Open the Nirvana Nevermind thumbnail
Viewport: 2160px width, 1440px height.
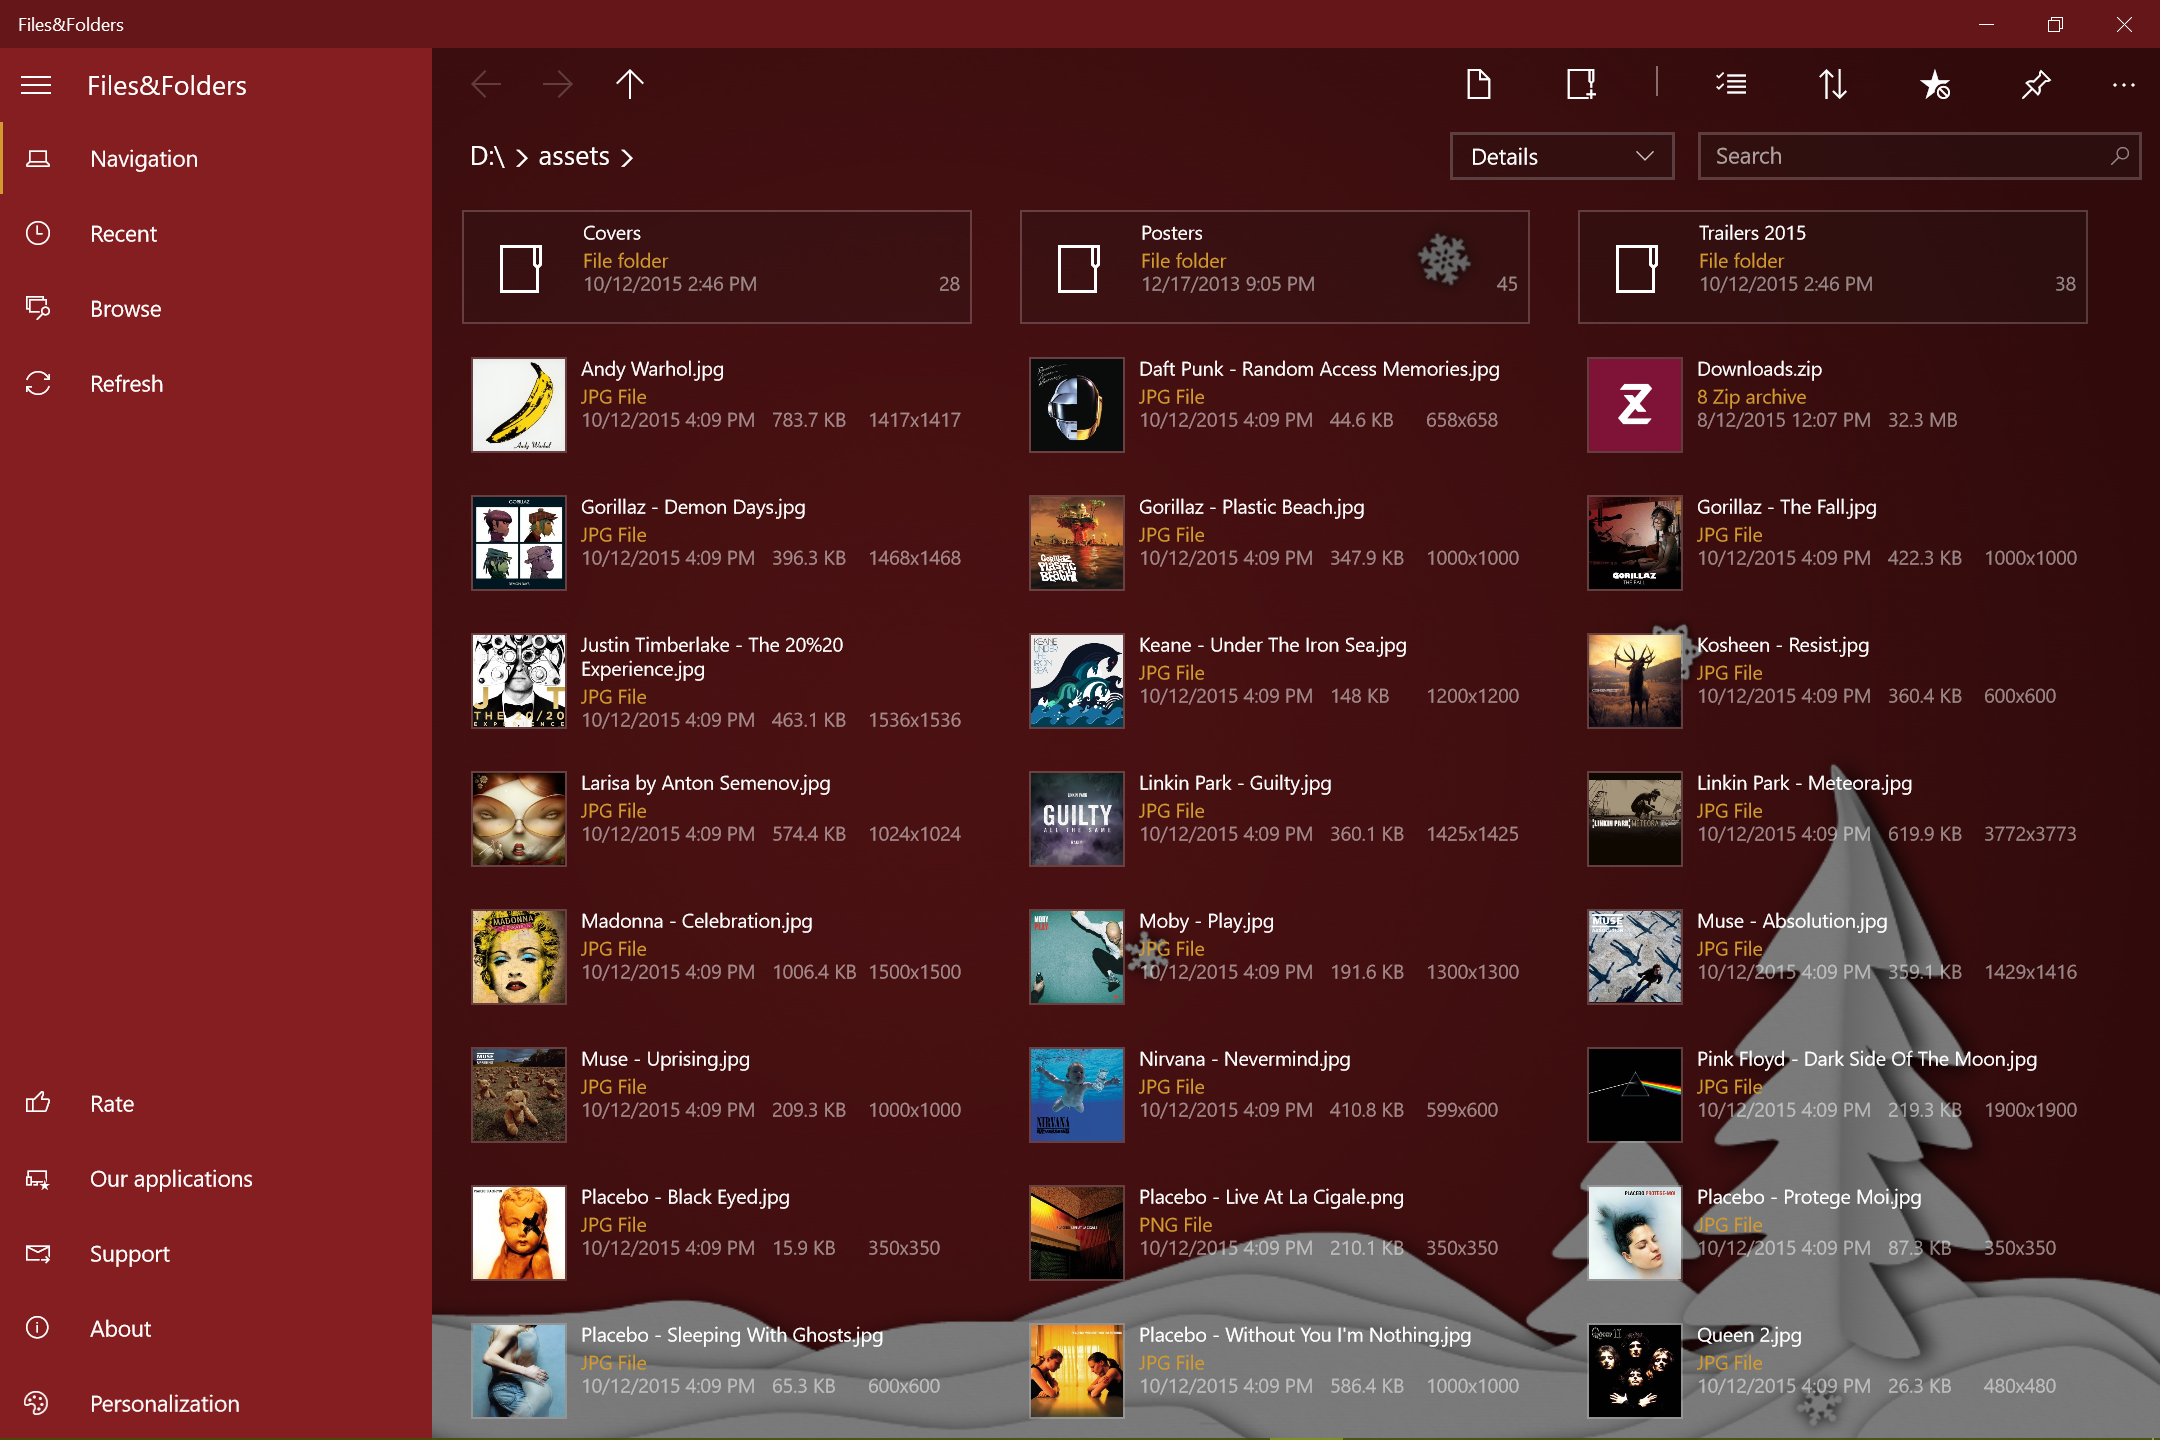[x=1077, y=1095]
